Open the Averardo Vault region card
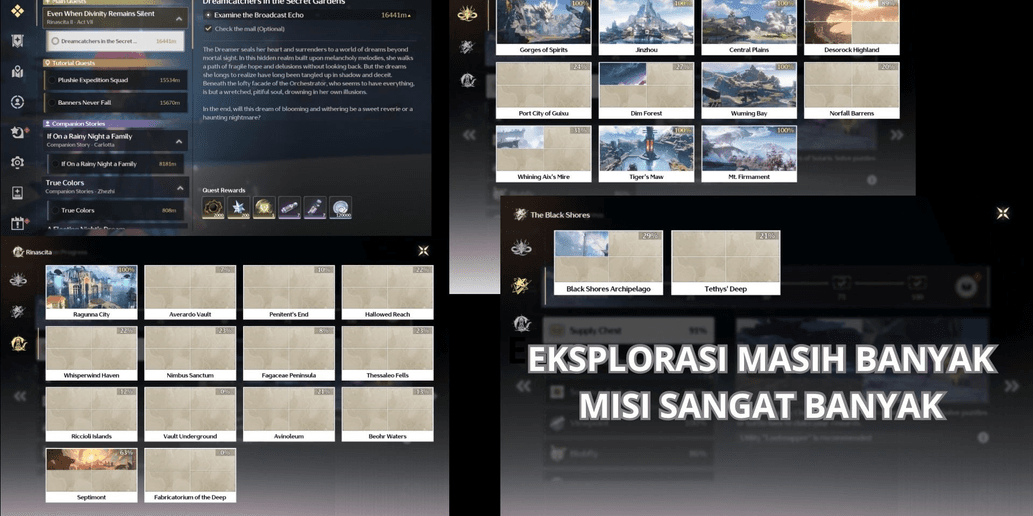Image resolution: width=1033 pixels, height=516 pixels. [190, 293]
